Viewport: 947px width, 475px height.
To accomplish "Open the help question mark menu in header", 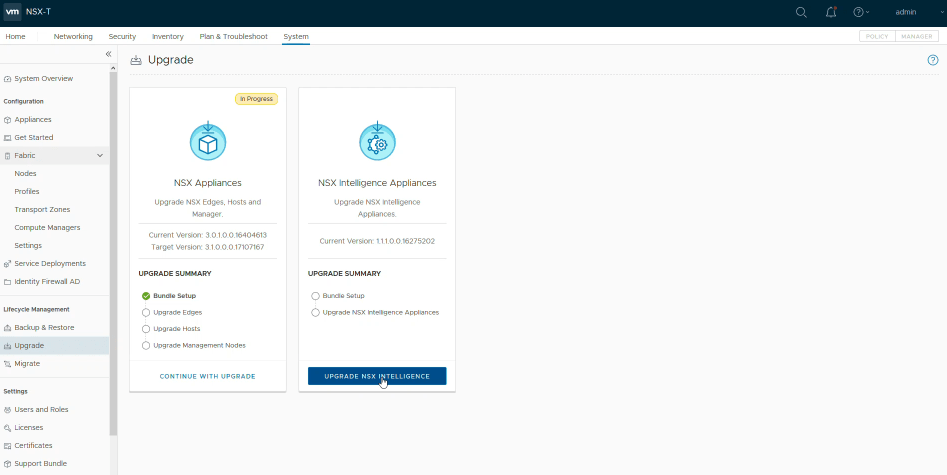I will [x=859, y=12].
